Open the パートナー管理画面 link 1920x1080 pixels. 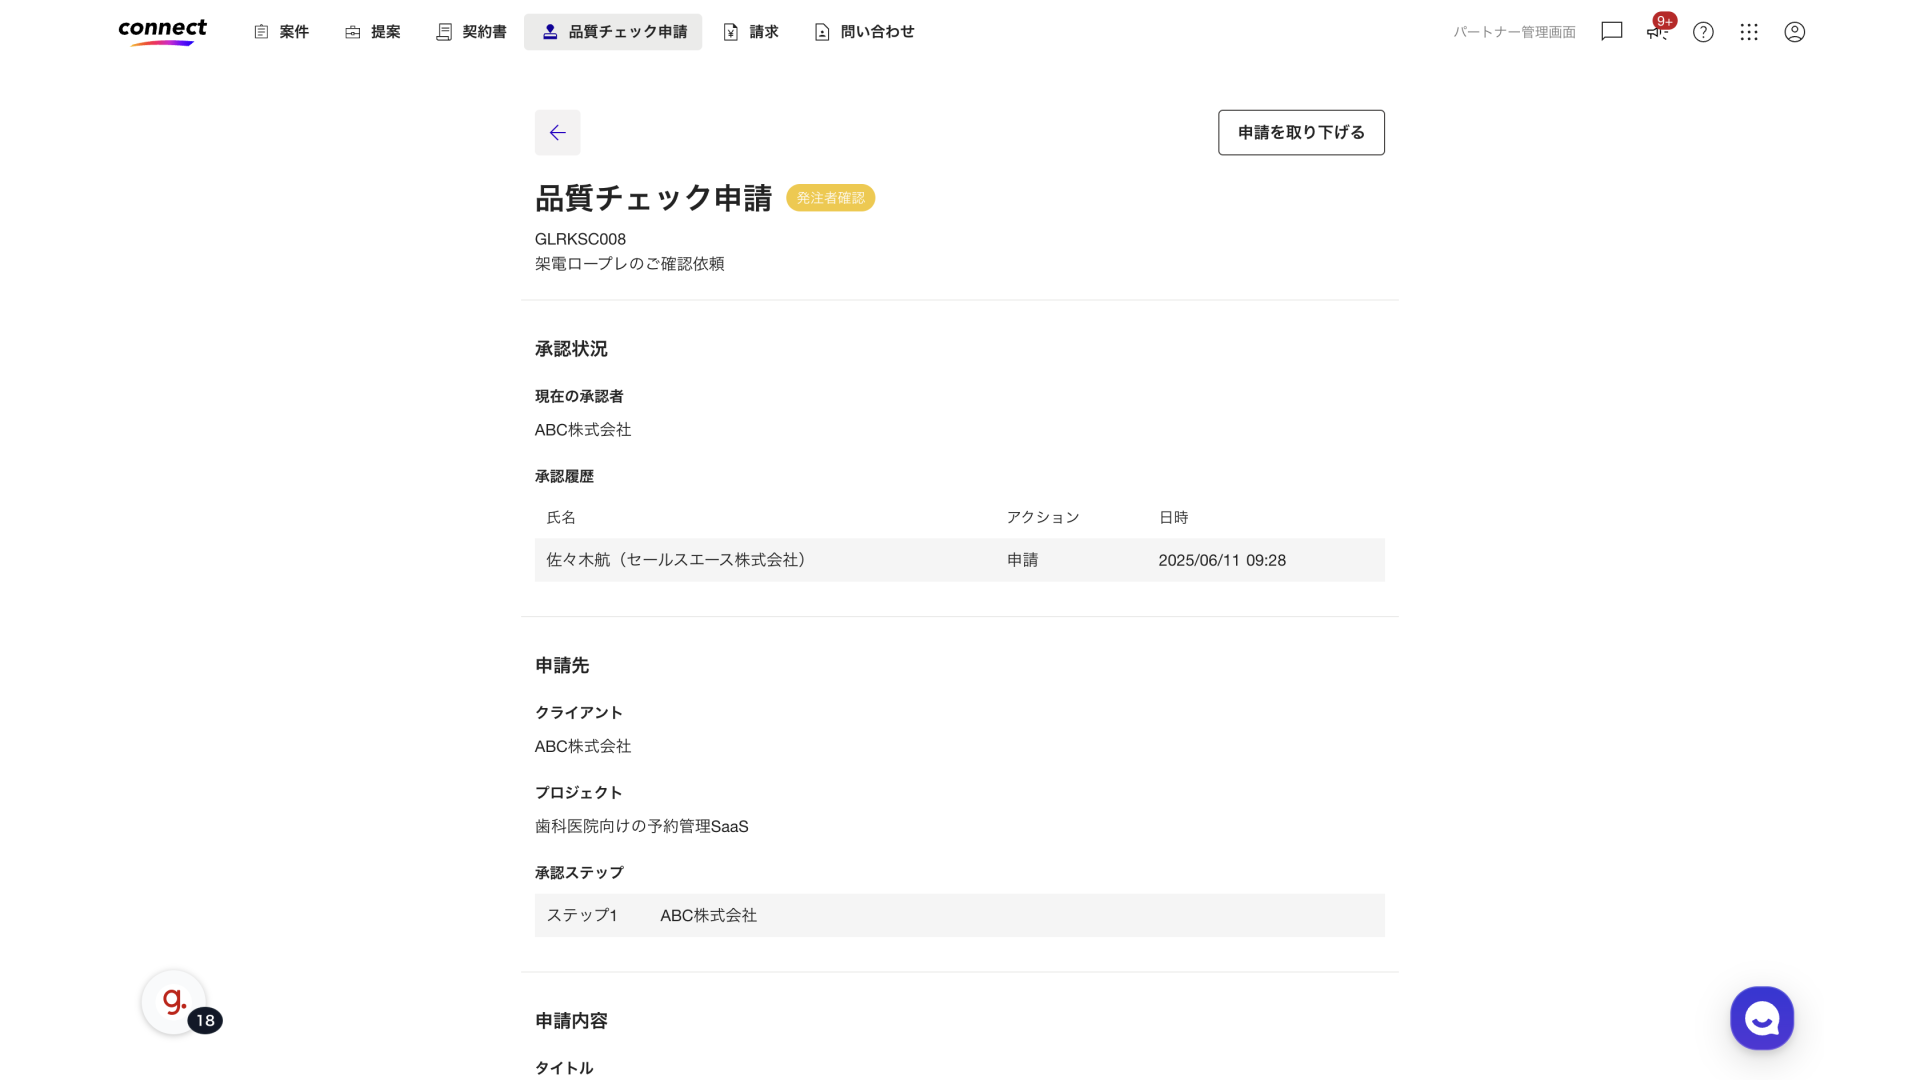[1514, 31]
